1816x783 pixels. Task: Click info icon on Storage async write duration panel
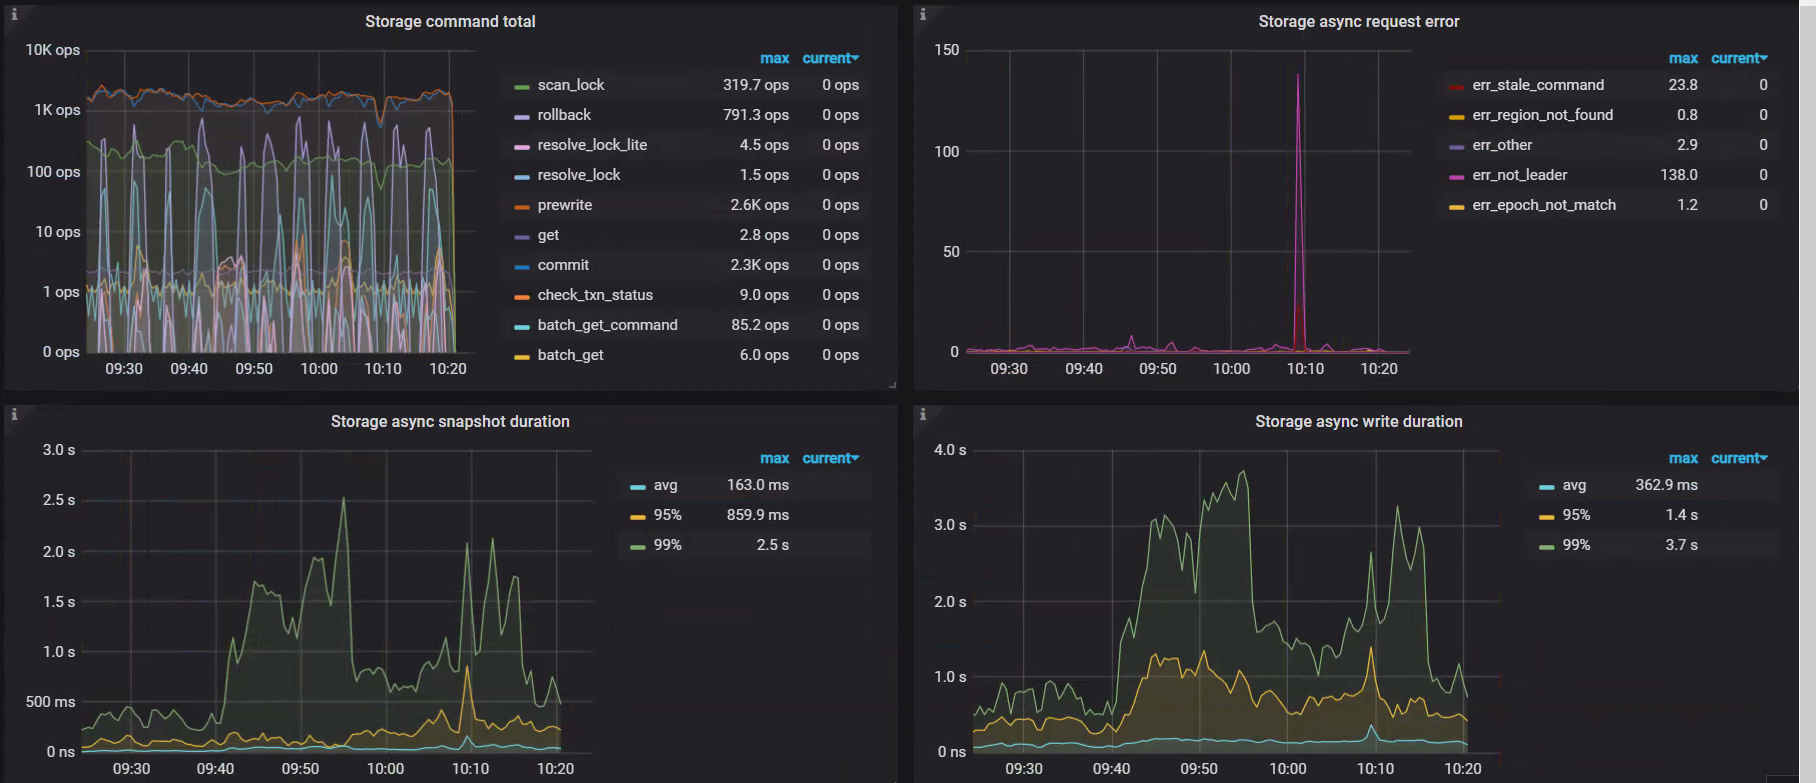click(x=923, y=414)
